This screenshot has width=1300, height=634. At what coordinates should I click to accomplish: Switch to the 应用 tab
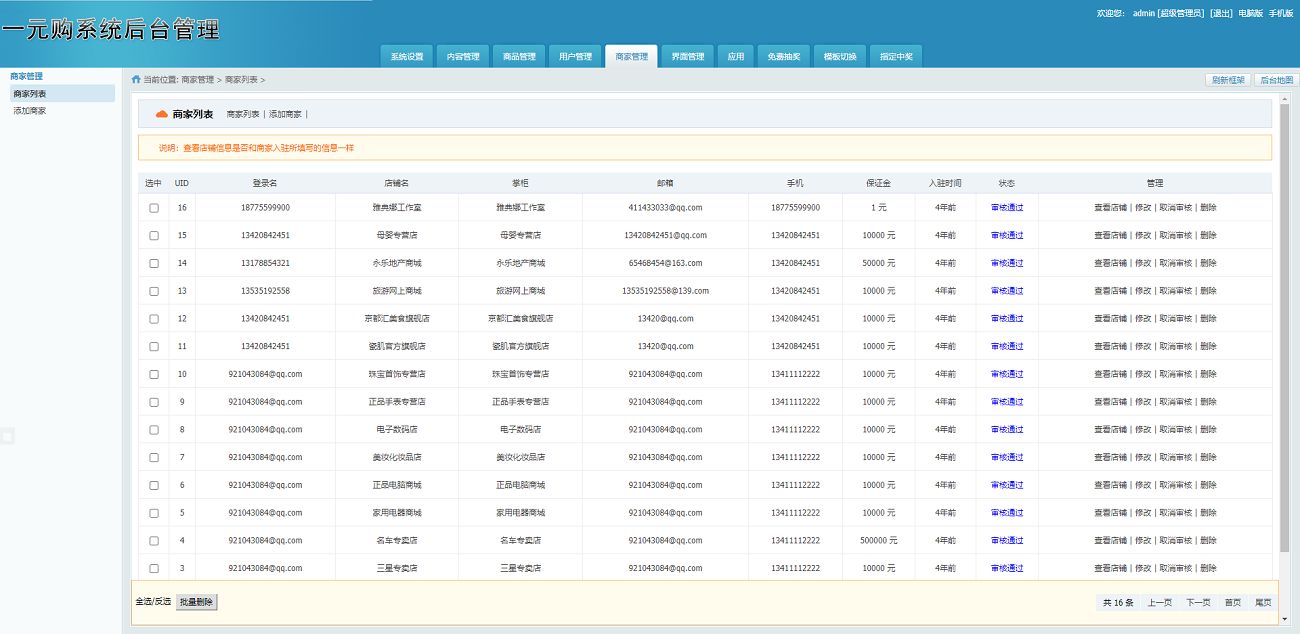(x=735, y=56)
